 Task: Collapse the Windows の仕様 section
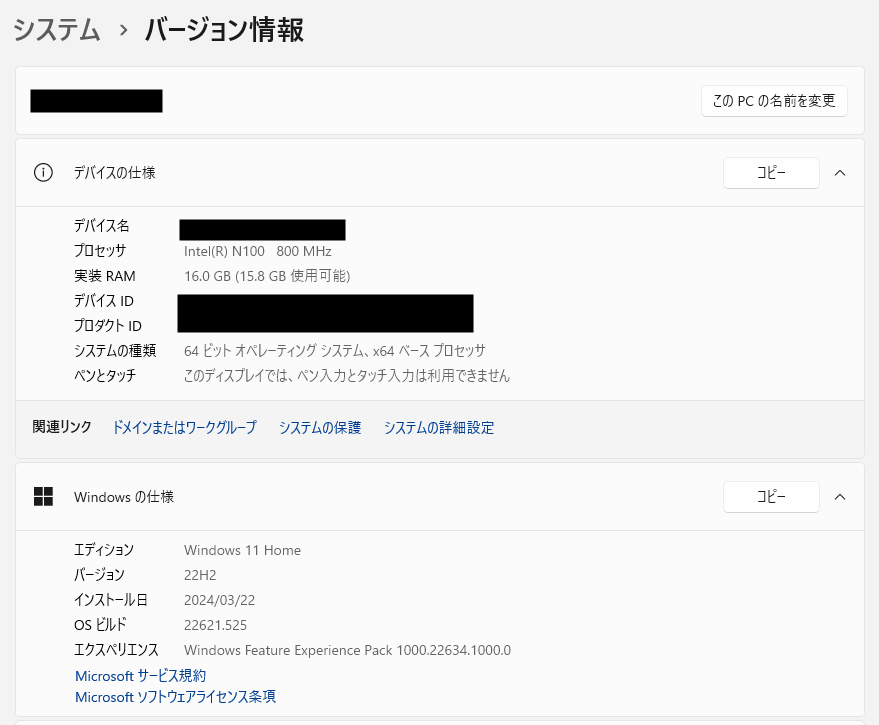click(840, 496)
